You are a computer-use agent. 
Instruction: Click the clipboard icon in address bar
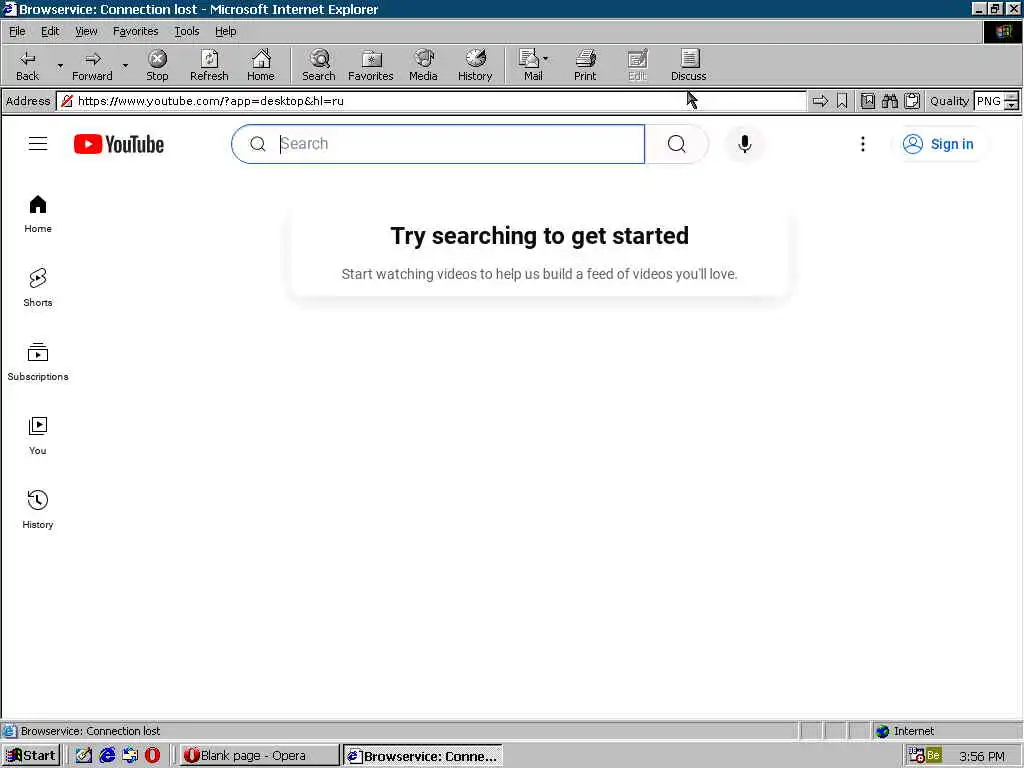pyautogui.click(x=912, y=101)
